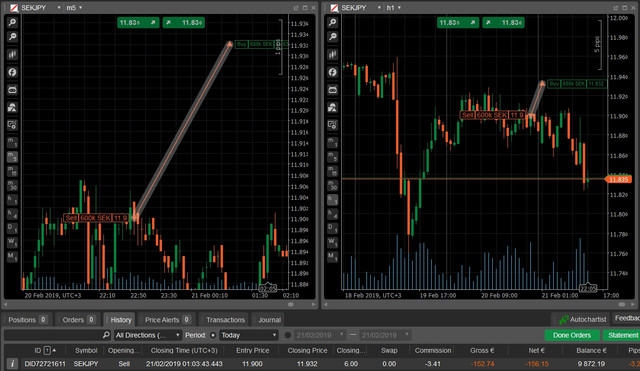Select m15 timeframe in left chart toolbar
The image size is (640, 371).
pos(12,171)
